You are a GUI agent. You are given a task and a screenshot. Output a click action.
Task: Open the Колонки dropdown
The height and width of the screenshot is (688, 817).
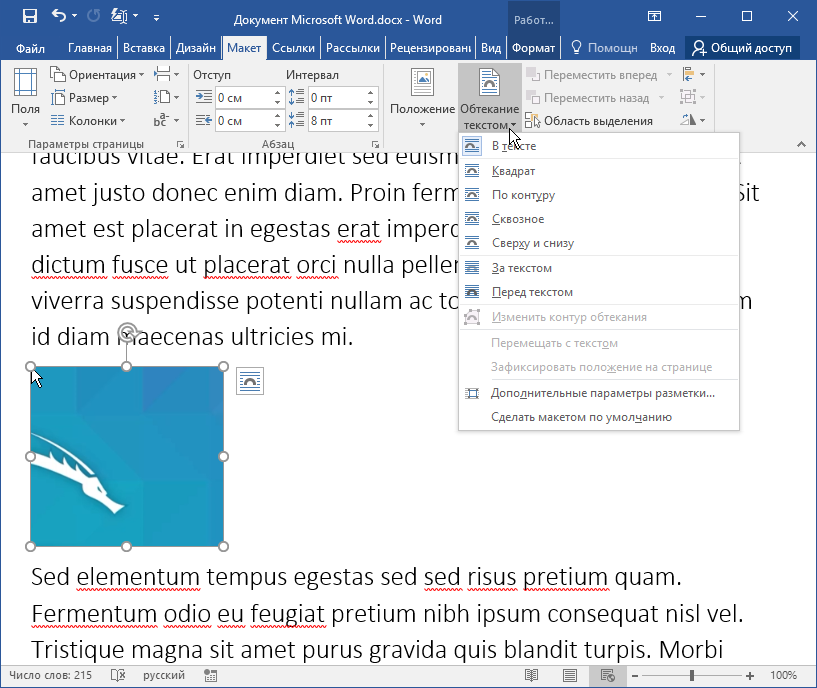point(88,120)
